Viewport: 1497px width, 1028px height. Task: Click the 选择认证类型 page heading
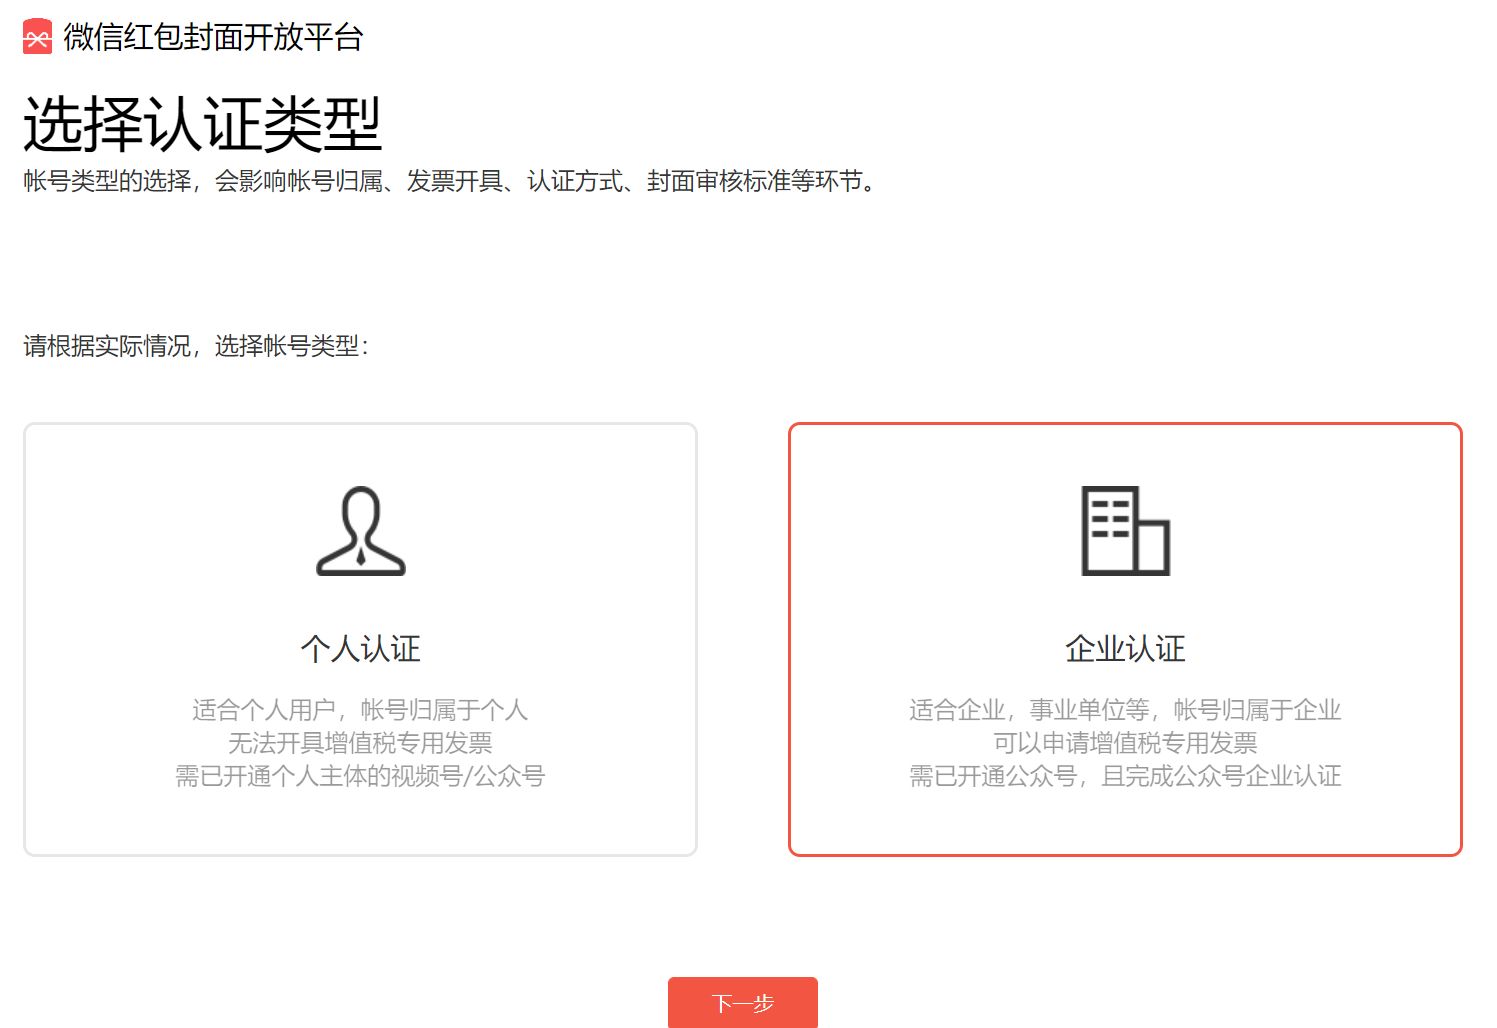pyautogui.click(x=202, y=124)
